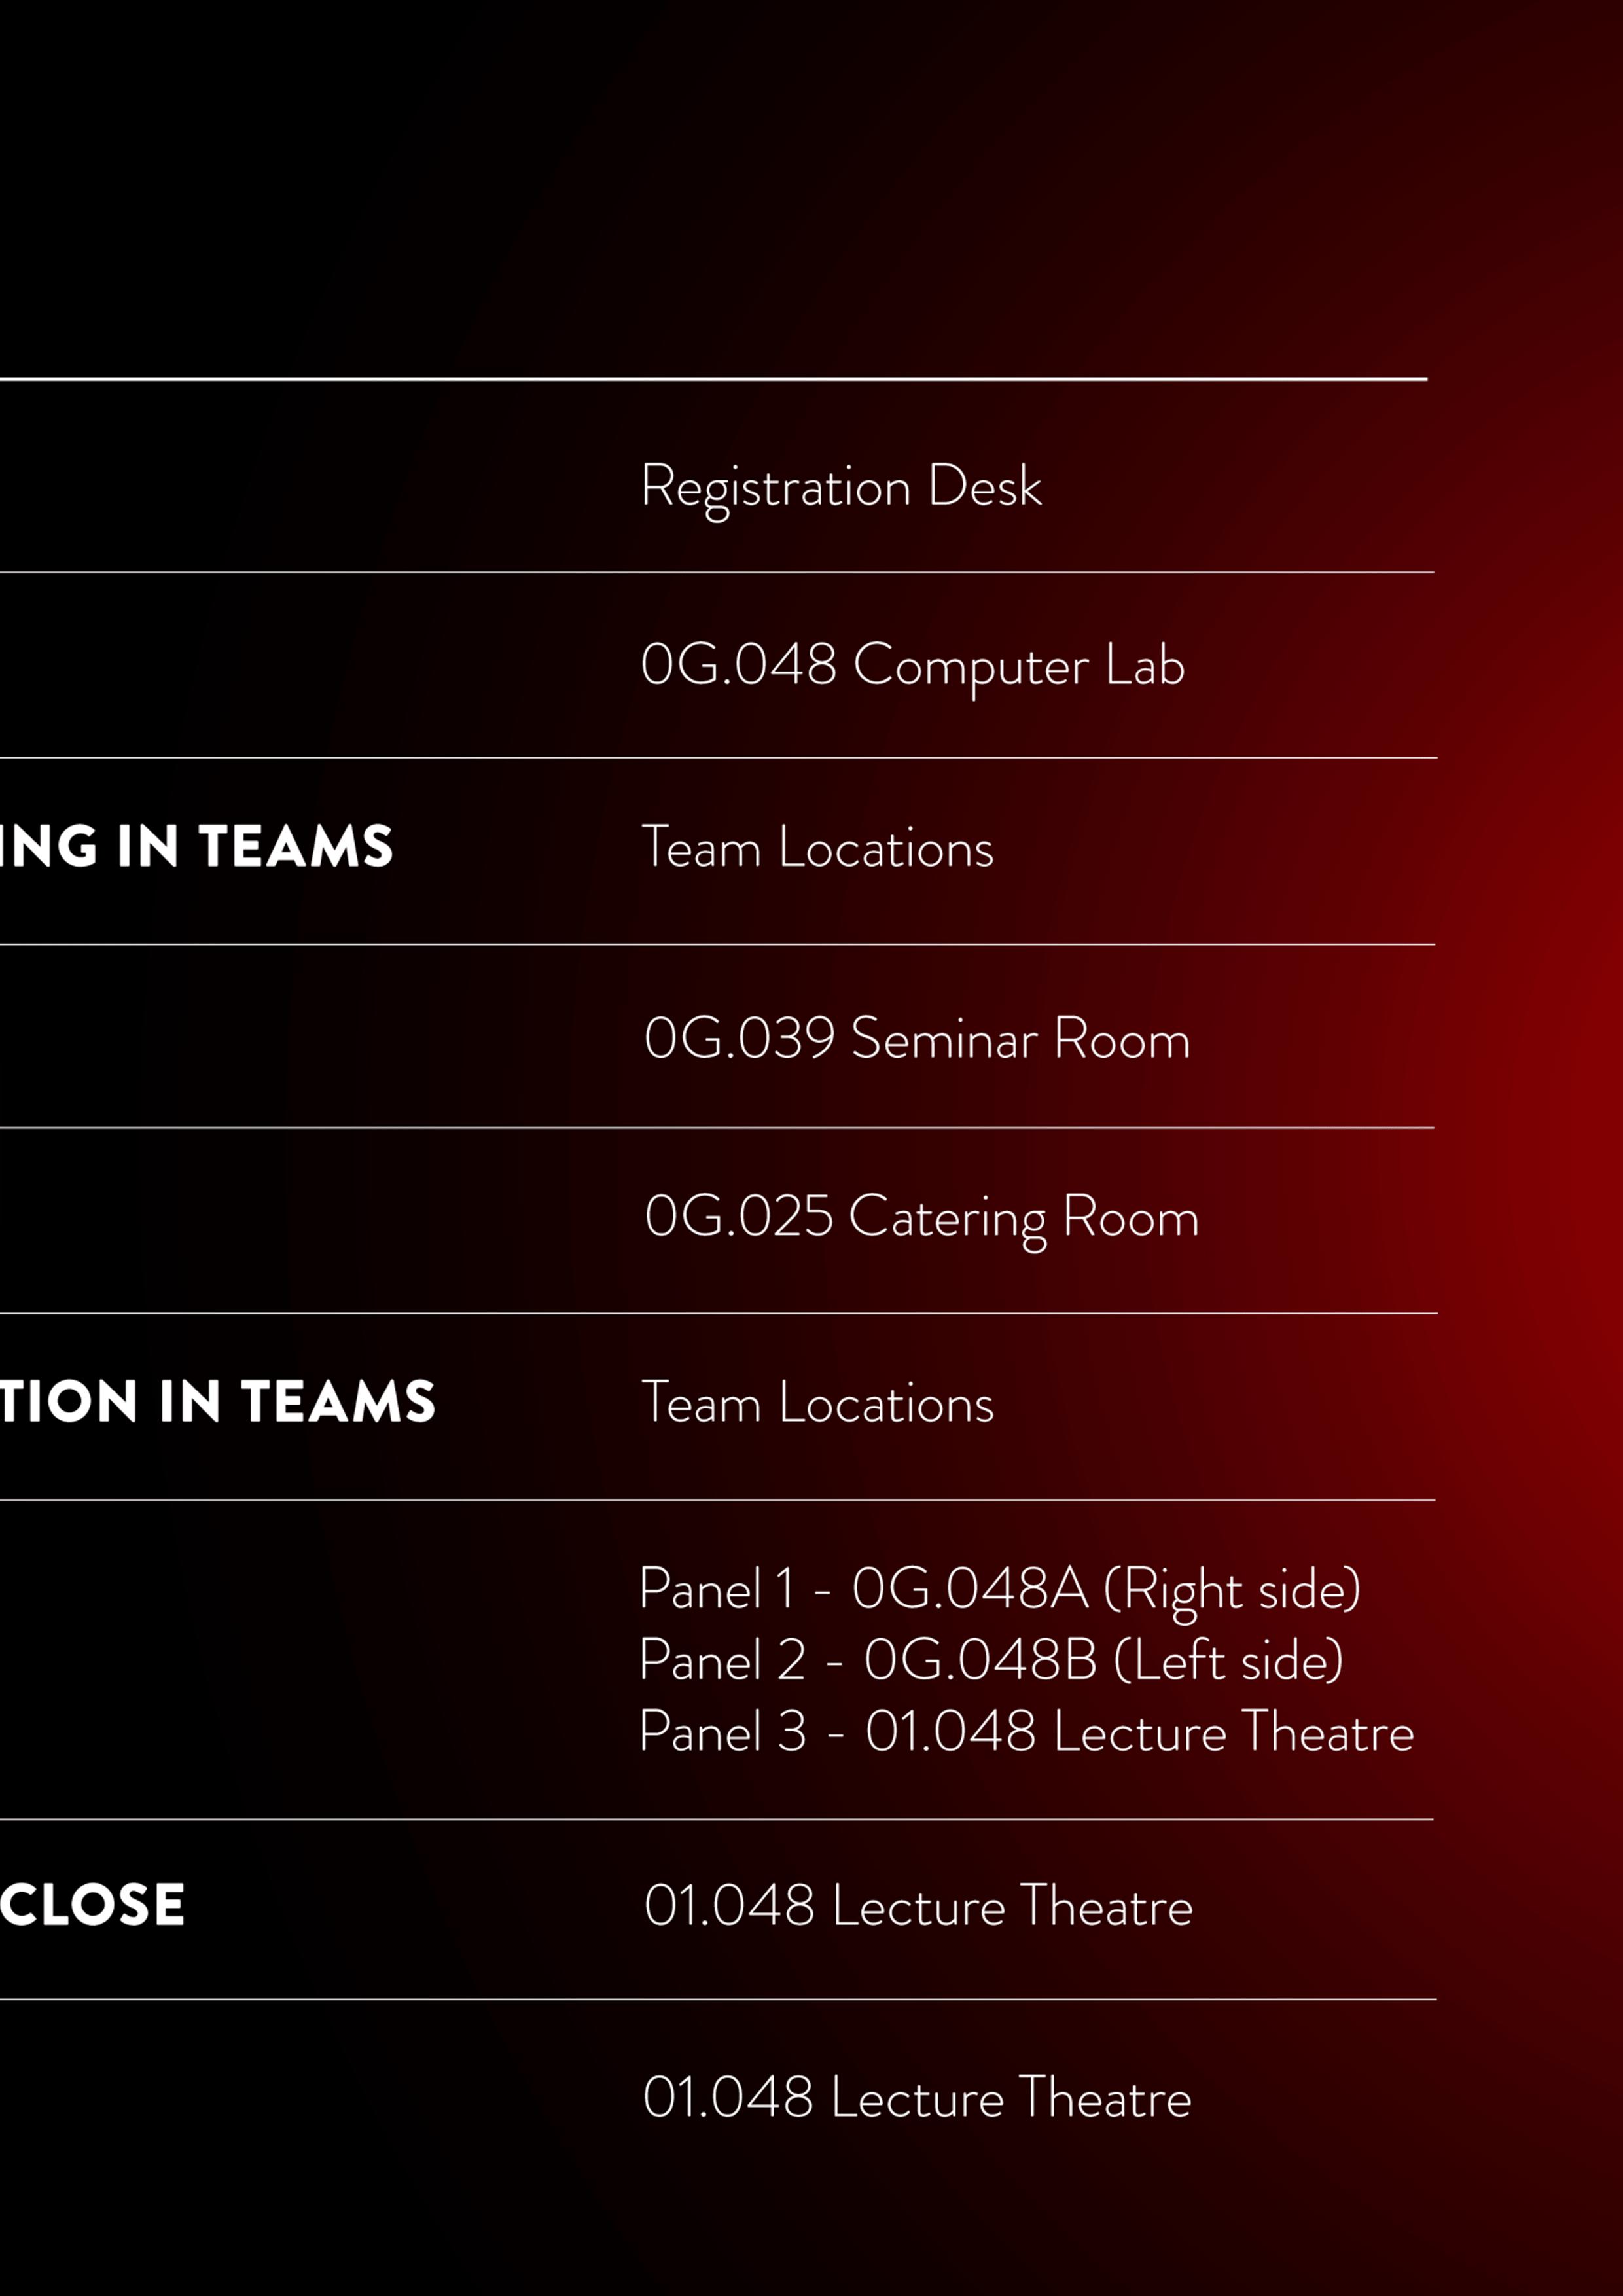Click the divider line above CLOSE row
Screen dimensions: 1623x2296
tap(717, 1819)
